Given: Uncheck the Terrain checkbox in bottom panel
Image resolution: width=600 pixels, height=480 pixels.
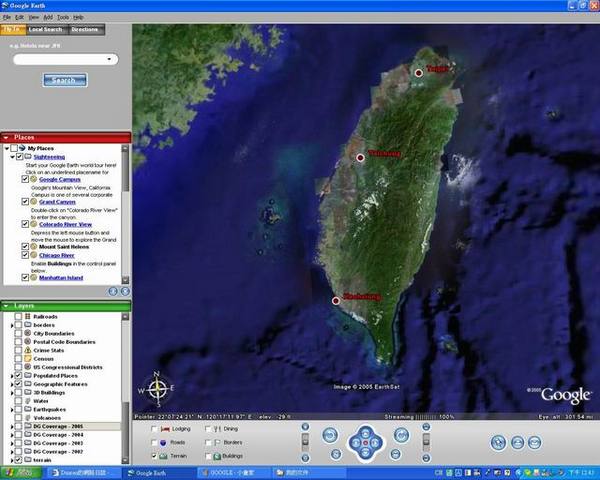Looking at the screenshot, I should 154,456.
